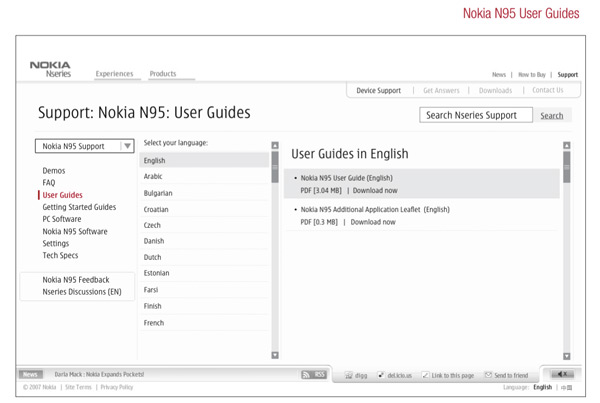Select Farsi in the language list
Screen dimensions: 600x403
[x=204, y=290]
